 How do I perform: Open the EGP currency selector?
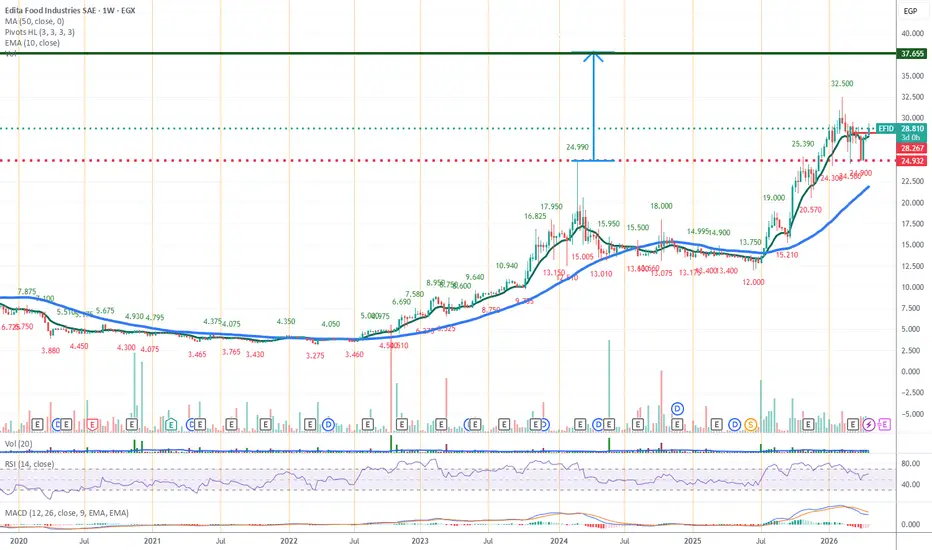tap(911, 11)
